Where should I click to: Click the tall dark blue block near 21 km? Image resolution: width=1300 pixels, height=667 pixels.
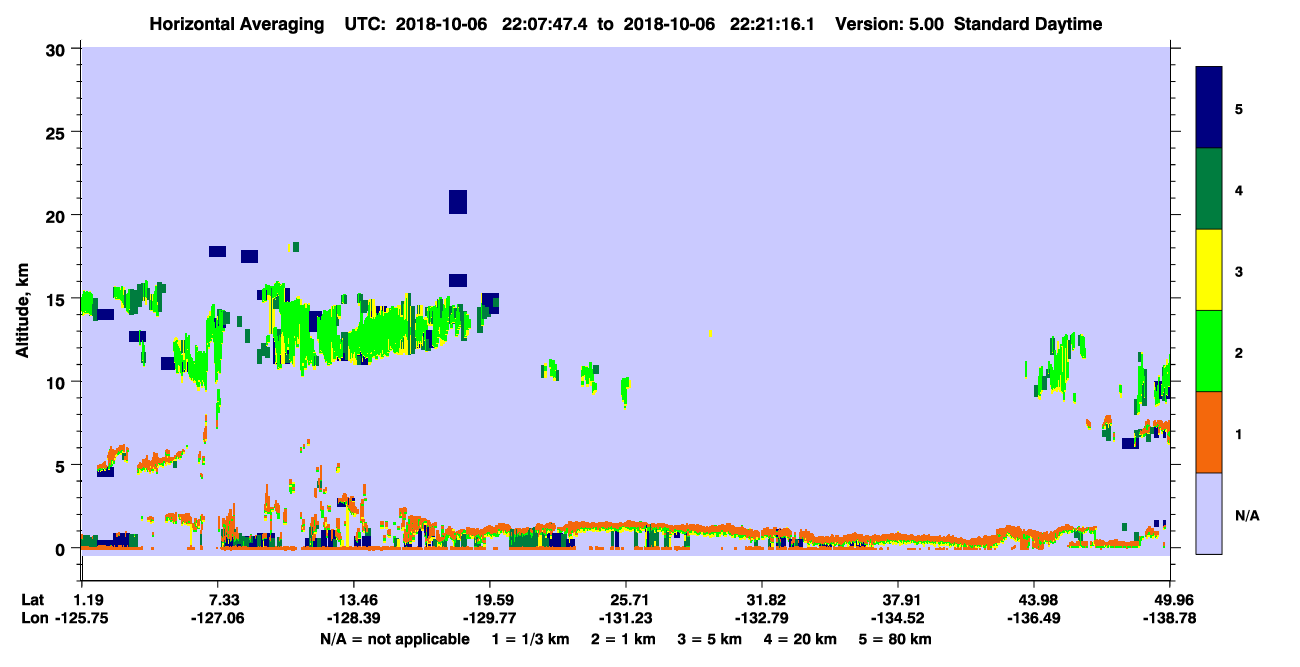click(458, 202)
